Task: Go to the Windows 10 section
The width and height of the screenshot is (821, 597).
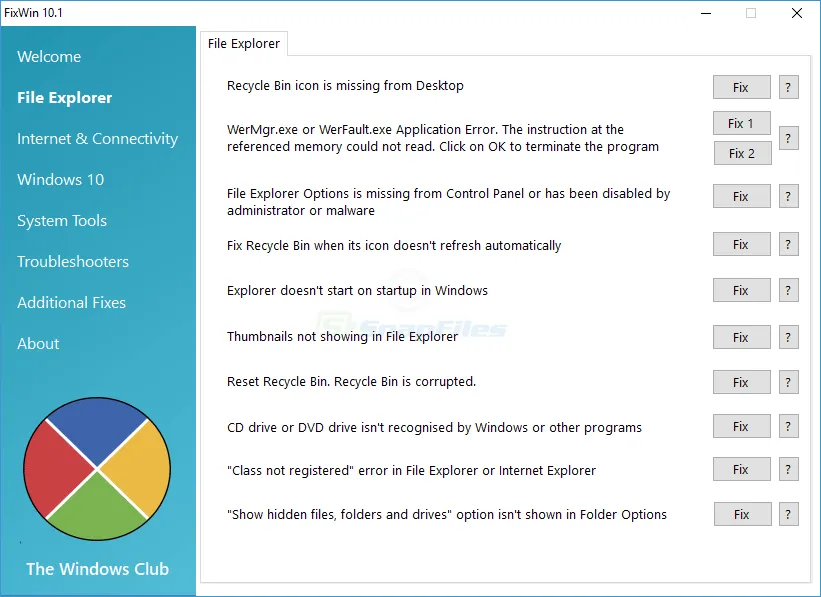Action: pos(60,180)
